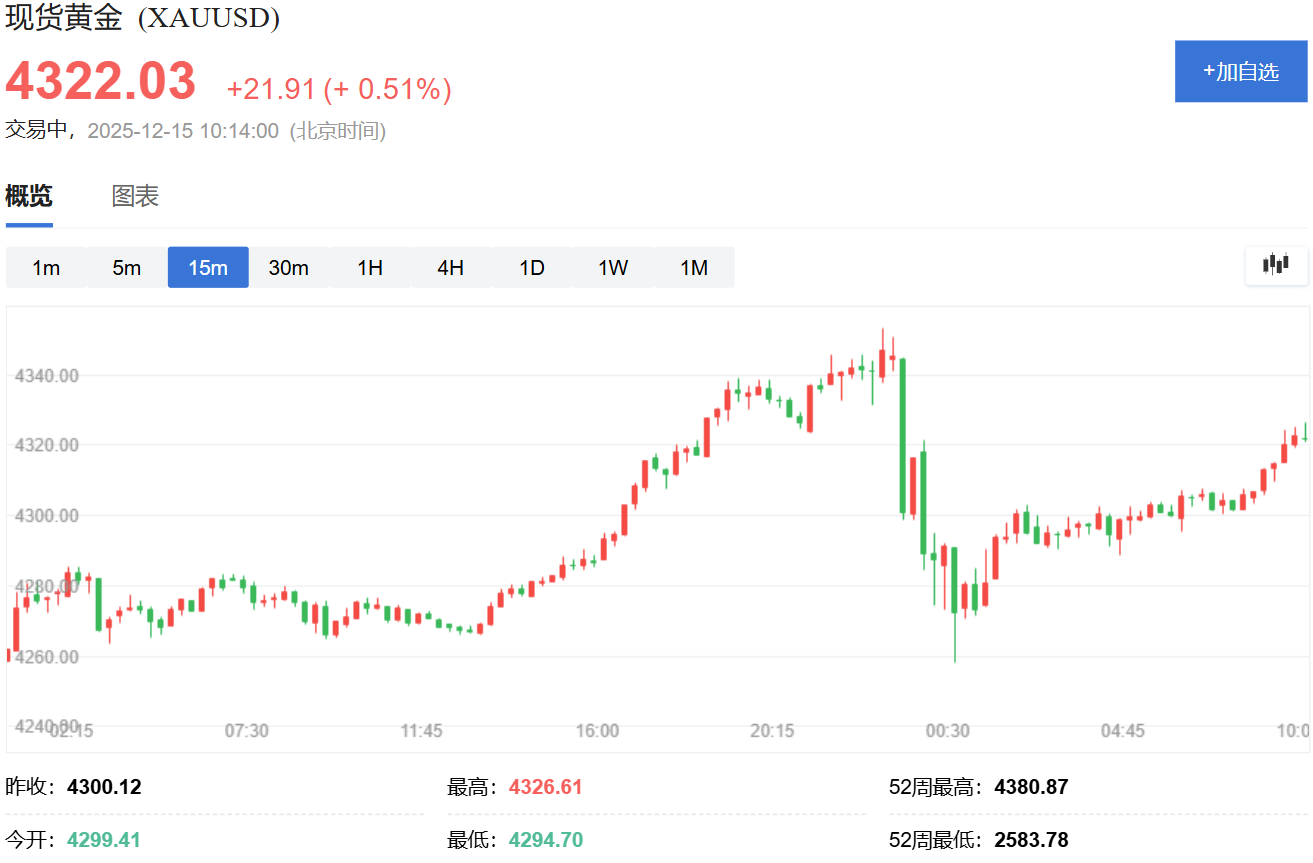This screenshot has height=863, width=1313.
Task: Select the 概览 tab
Action: pos(27,196)
